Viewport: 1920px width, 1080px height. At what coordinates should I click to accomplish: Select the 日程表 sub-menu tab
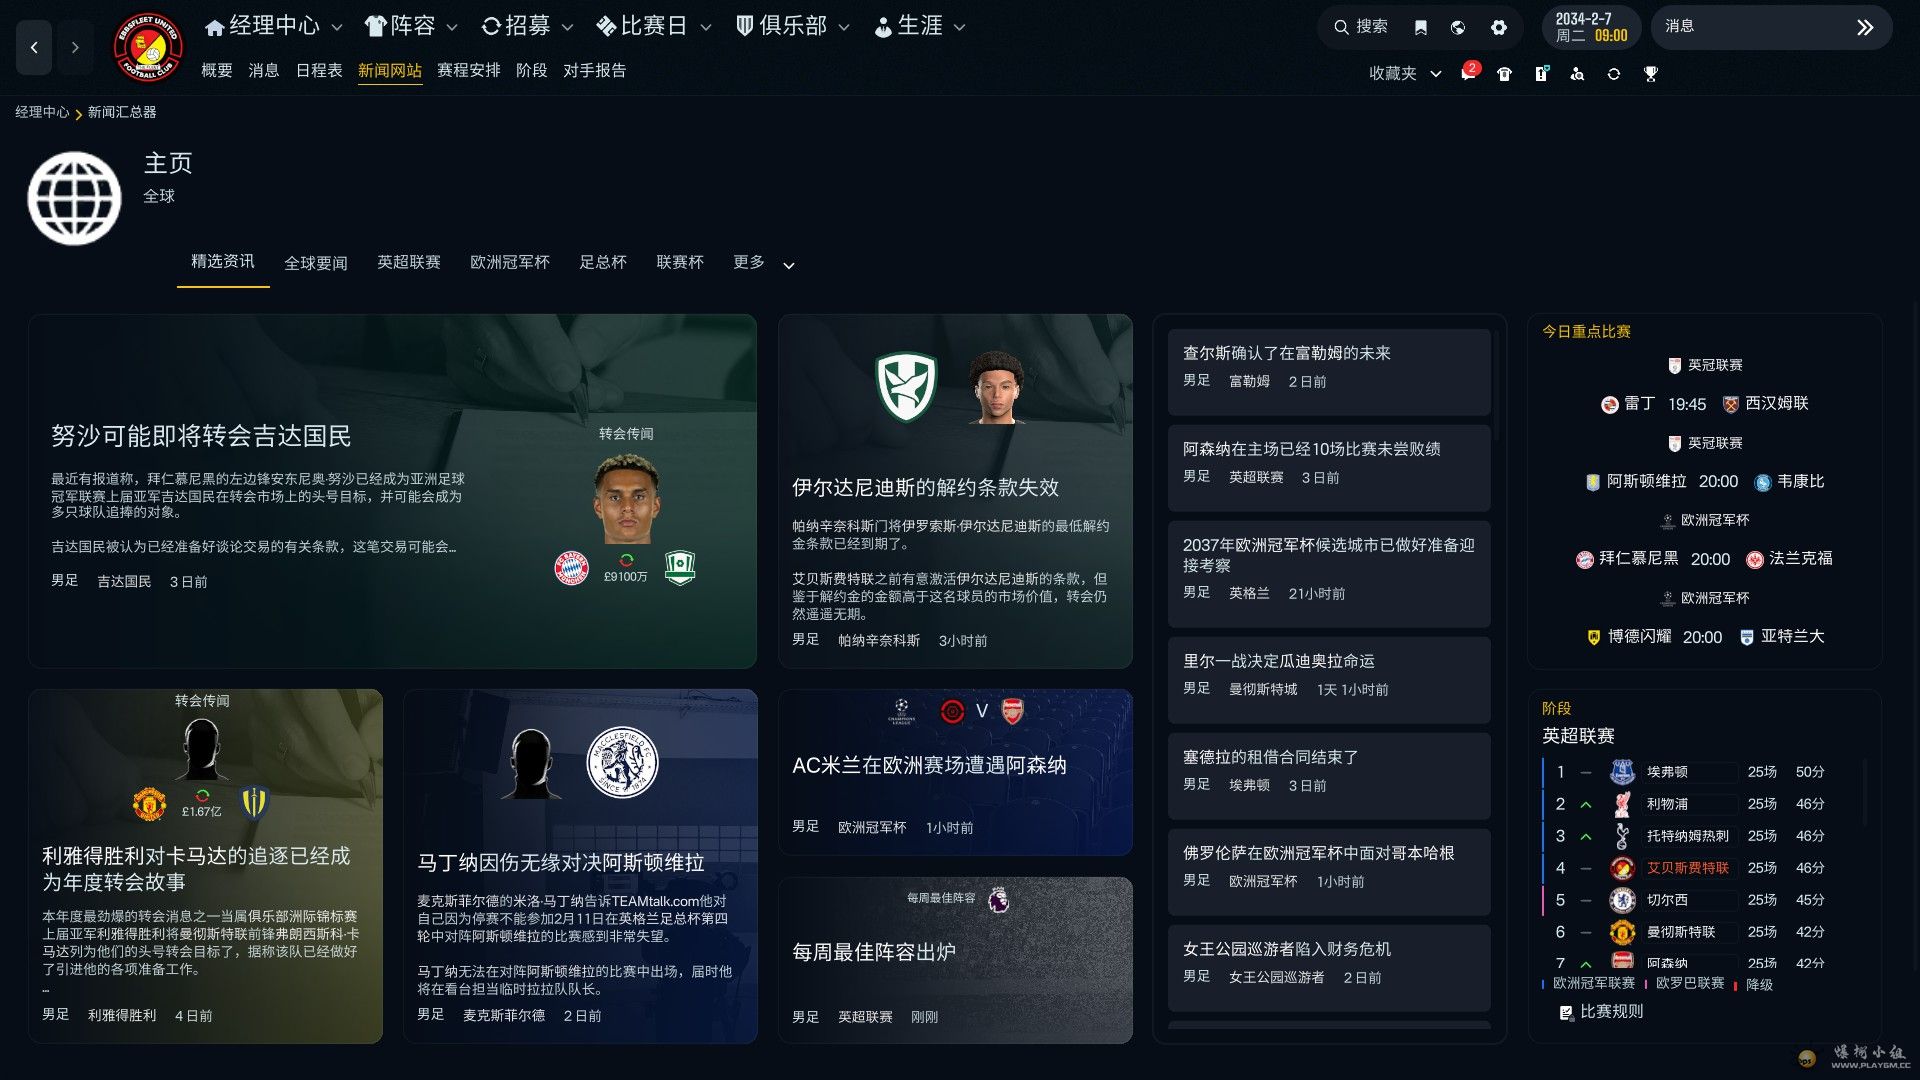[x=319, y=70]
